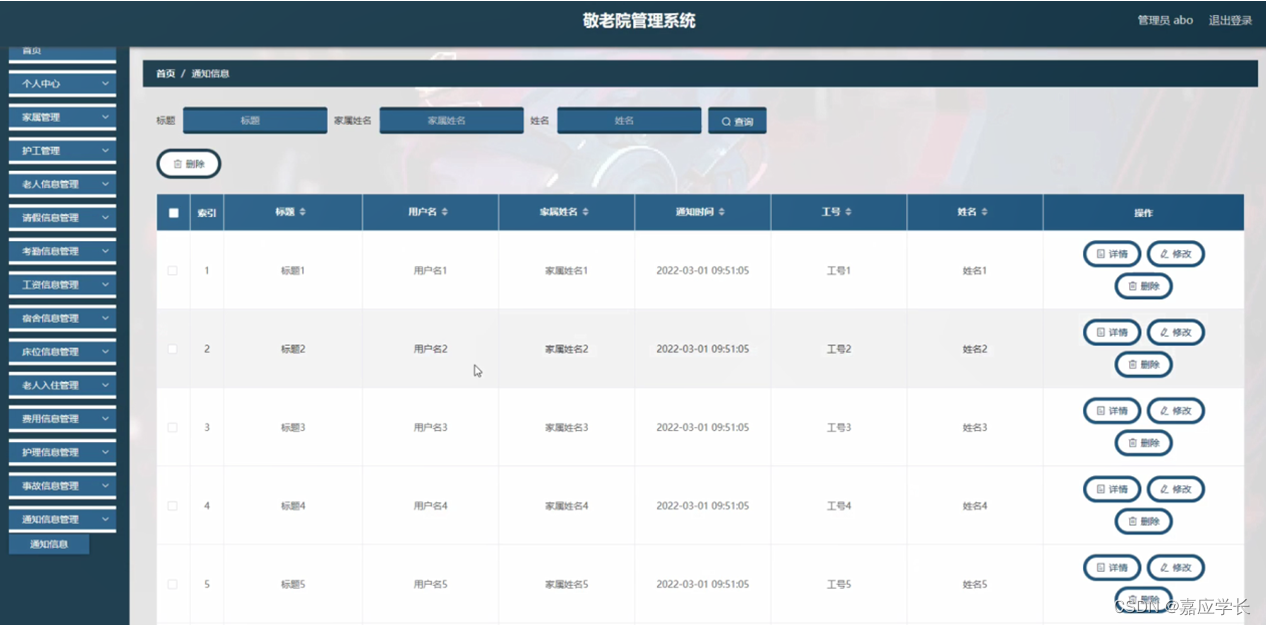Expand the 老人入住管理 sidebar menu
1266x625 pixels.
(63, 385)
